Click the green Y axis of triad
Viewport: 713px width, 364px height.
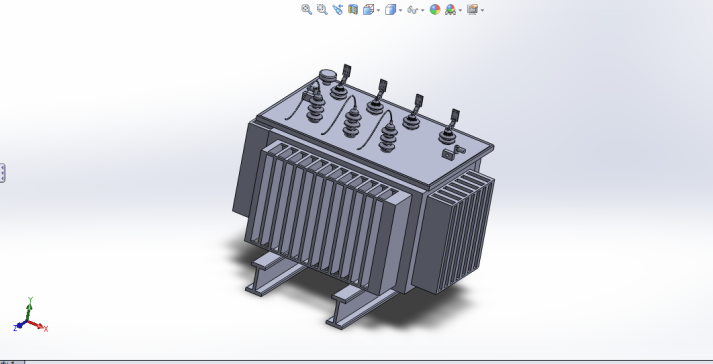29,308
